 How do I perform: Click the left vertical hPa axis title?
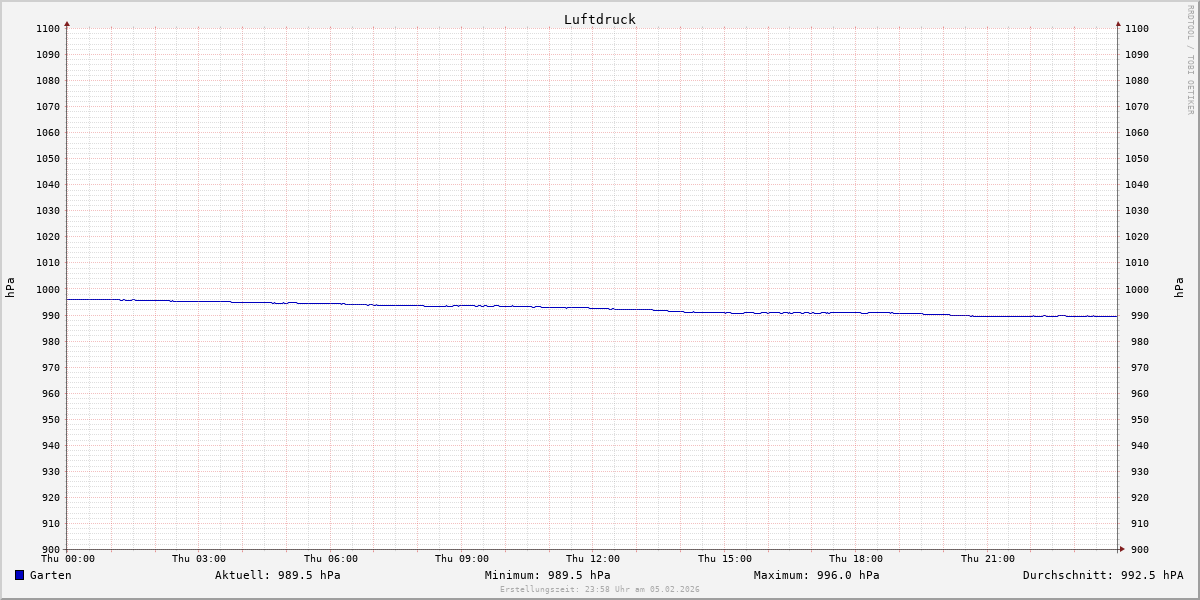10,288
